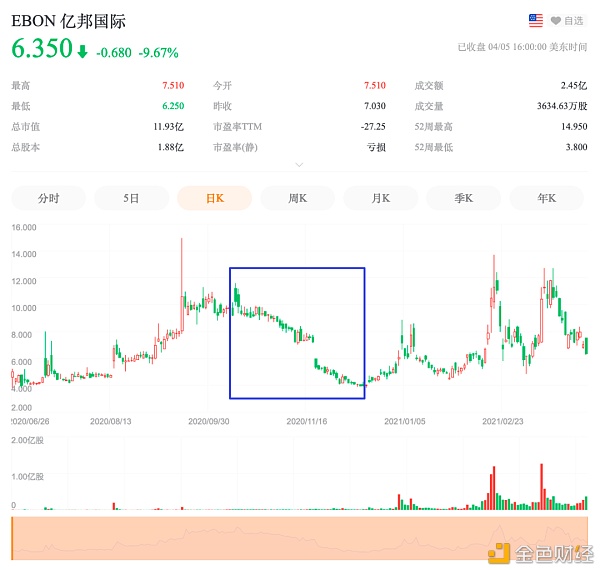Image resolution: width=600 pixels, height=570 pixels.
Task: Click the price down arrow icon
Action: point(82,51)
